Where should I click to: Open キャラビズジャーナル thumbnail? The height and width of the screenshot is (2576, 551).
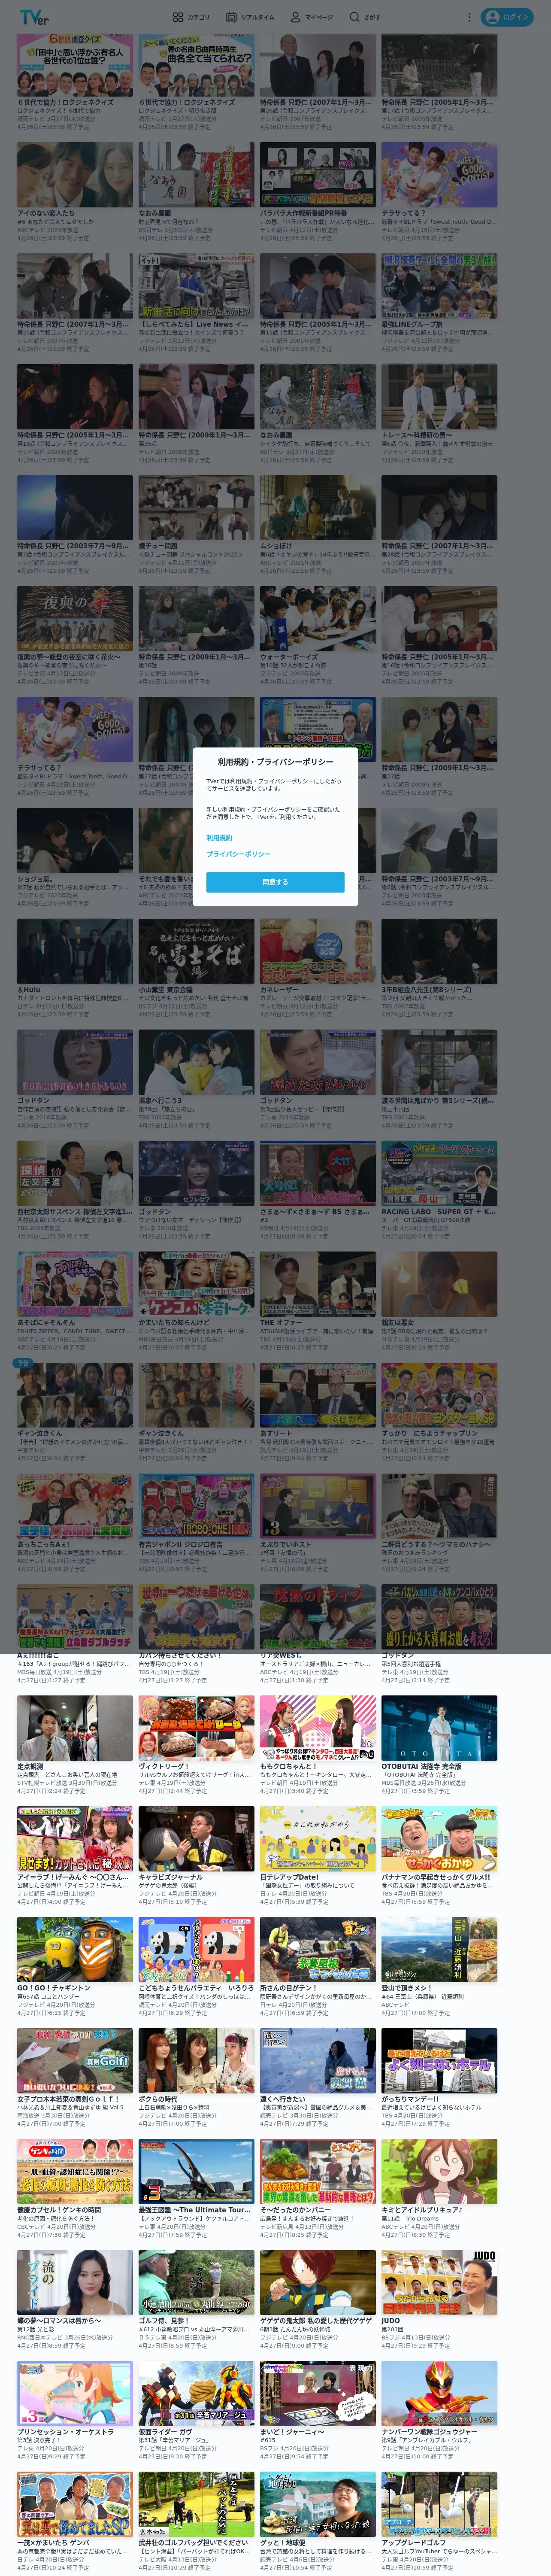click(196, 1839)
